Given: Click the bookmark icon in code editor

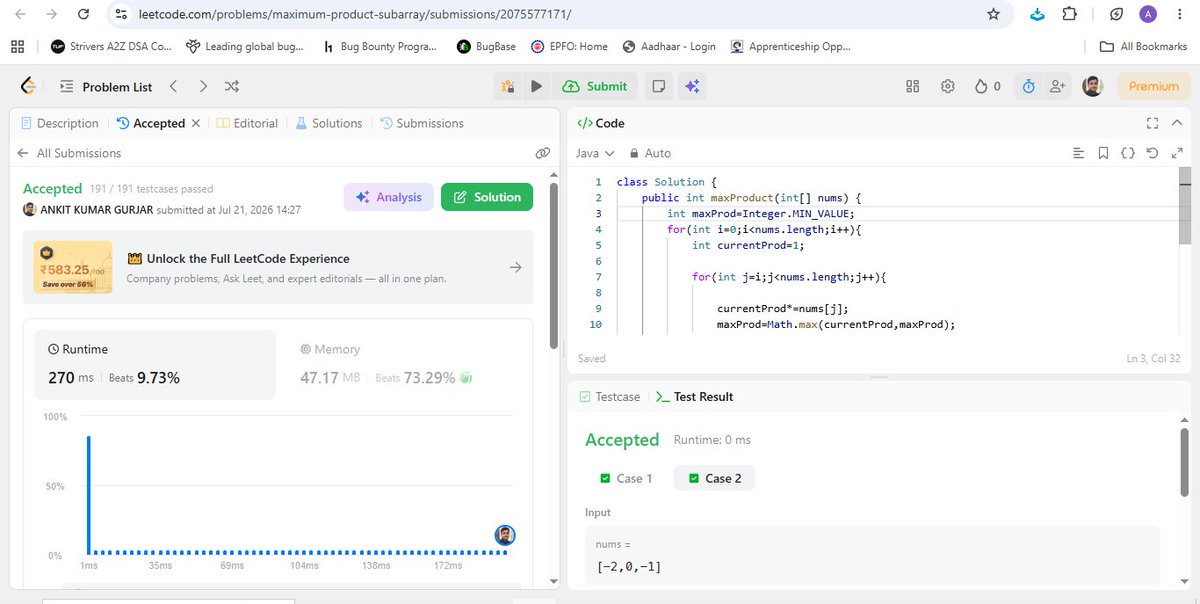Looking at the screenshot, I should pos(1103,153).
